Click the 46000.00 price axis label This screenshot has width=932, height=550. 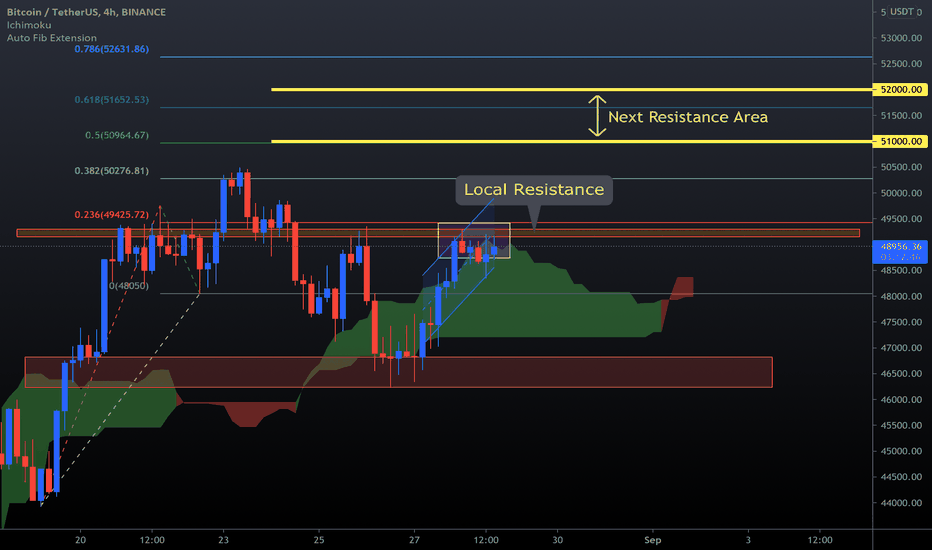tap(901, 400)
